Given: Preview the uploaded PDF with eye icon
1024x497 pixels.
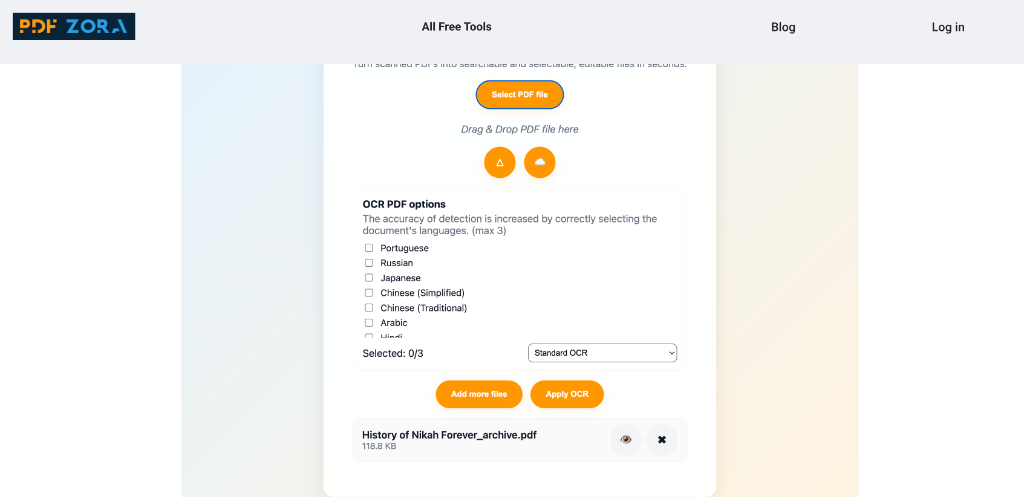Looking at the screenshot, I should pos(626,439).
